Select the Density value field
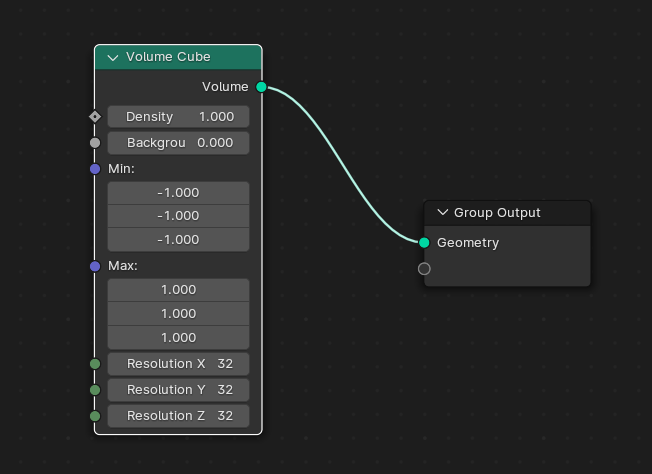The width and height of the screenshot is (652, 474). (178, 117)
